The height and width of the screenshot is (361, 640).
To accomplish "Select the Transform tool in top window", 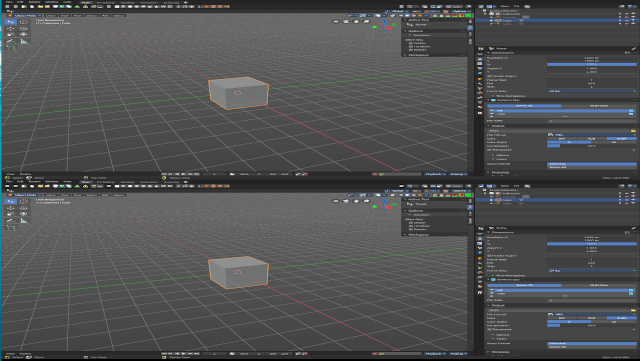I will pos(24,34).
